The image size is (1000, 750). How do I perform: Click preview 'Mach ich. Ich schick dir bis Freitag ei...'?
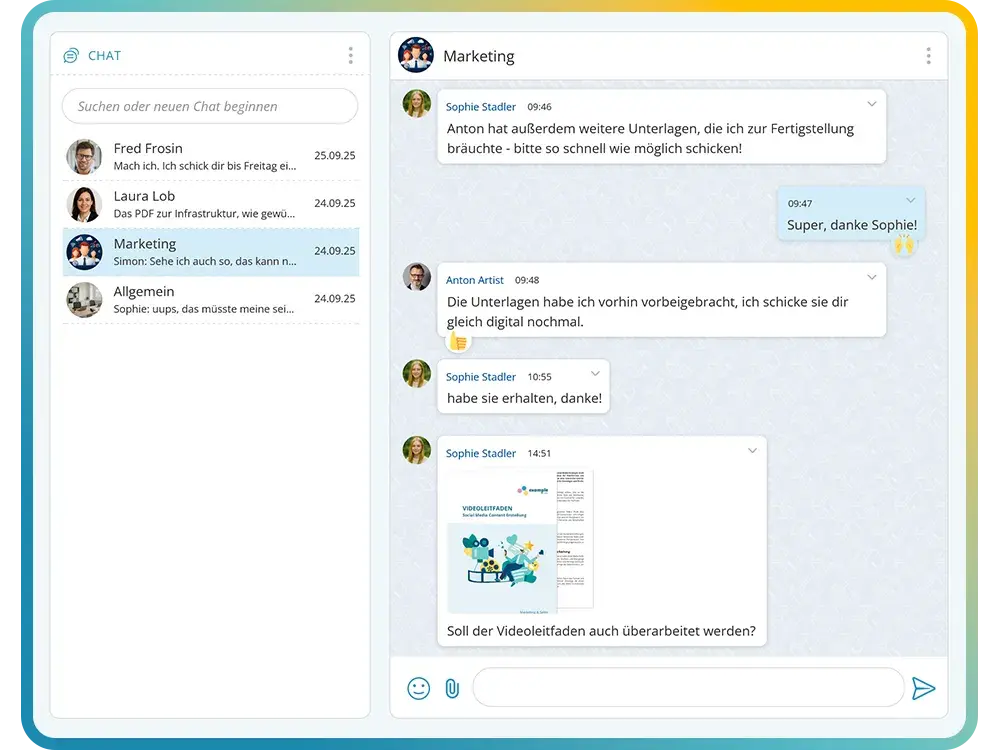click(x=205, y=166)
